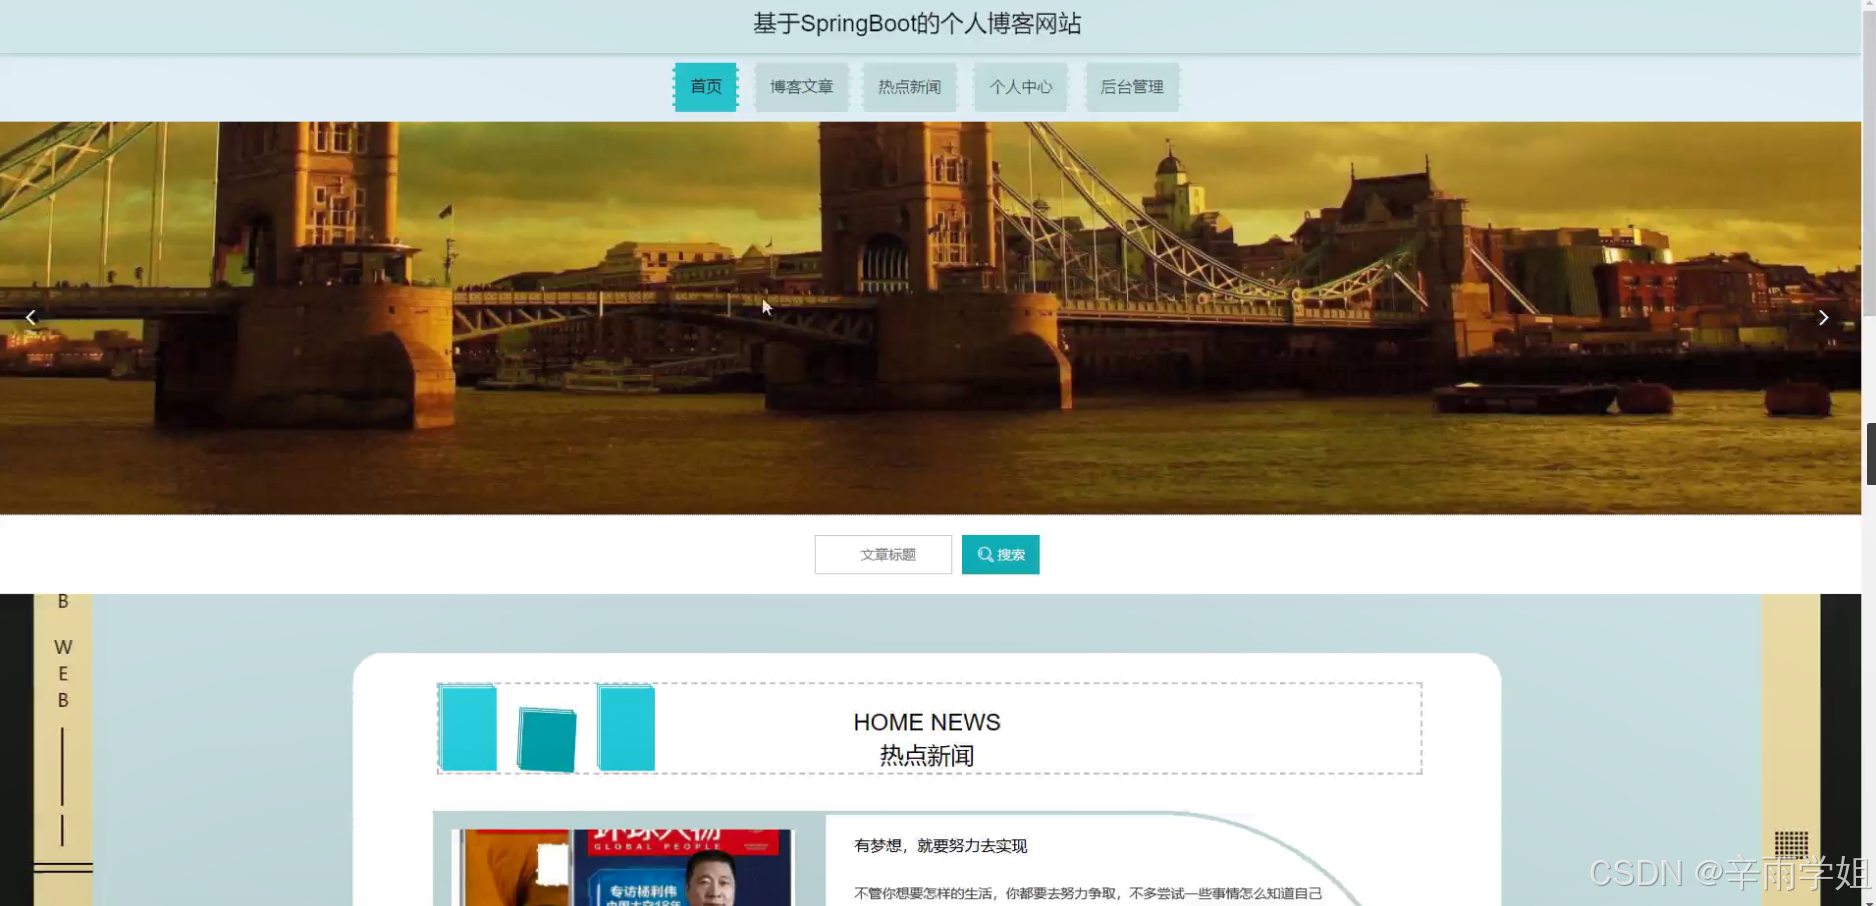Screen dimensions: 1876x906
Task: Click the 搜索 search button
Action: pyautogui.click(x=1000, y=554)
